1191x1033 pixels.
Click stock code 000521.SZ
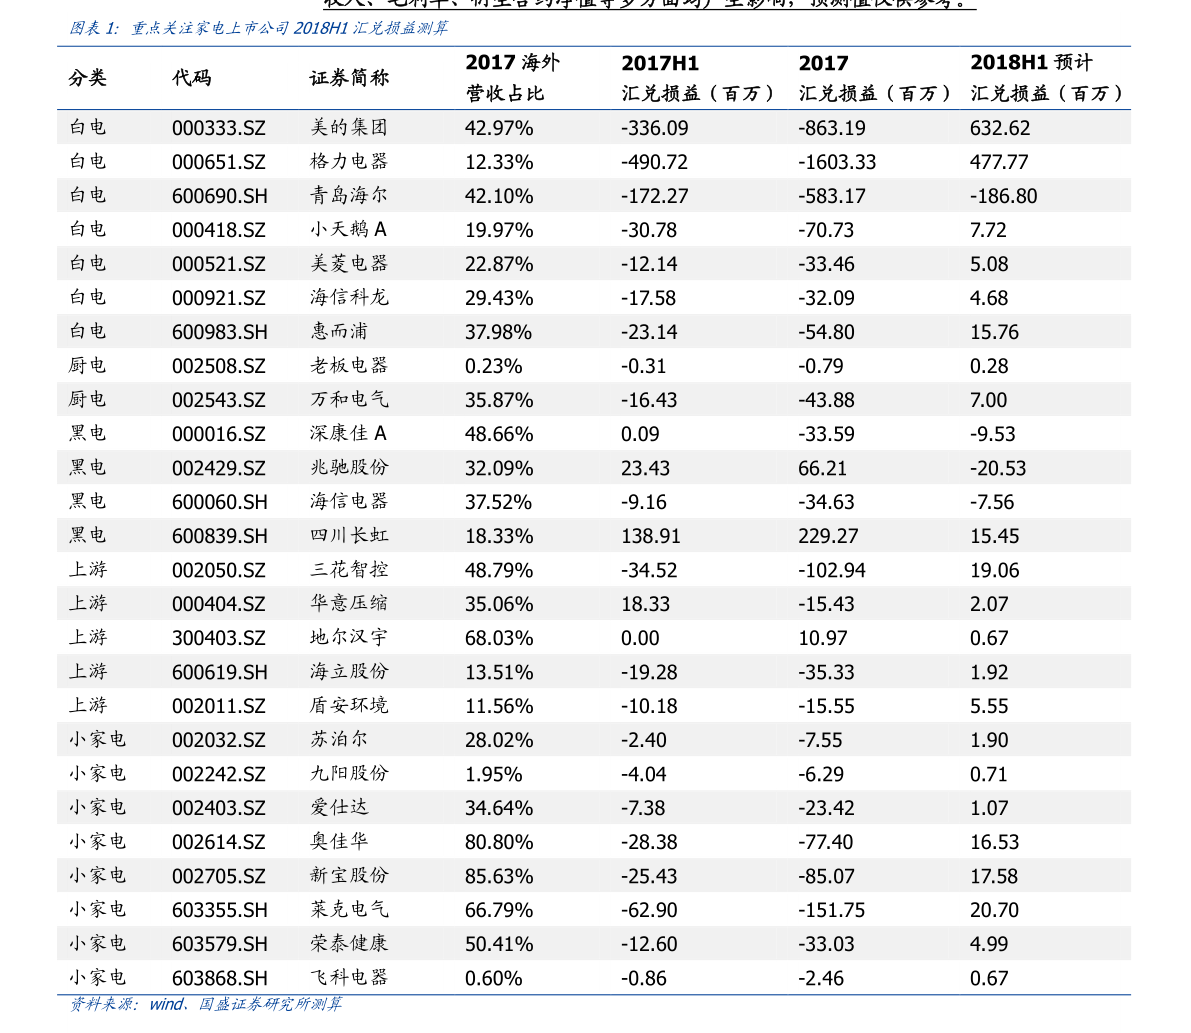pos(219,264)
